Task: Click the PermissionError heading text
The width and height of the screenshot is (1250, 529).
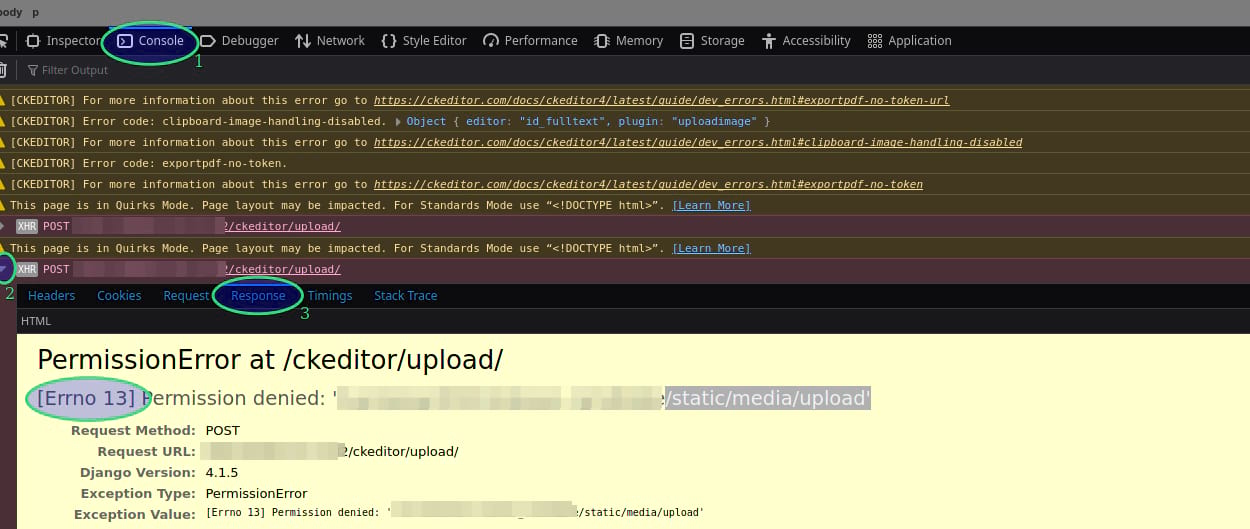Action: [x=270, y=360]
